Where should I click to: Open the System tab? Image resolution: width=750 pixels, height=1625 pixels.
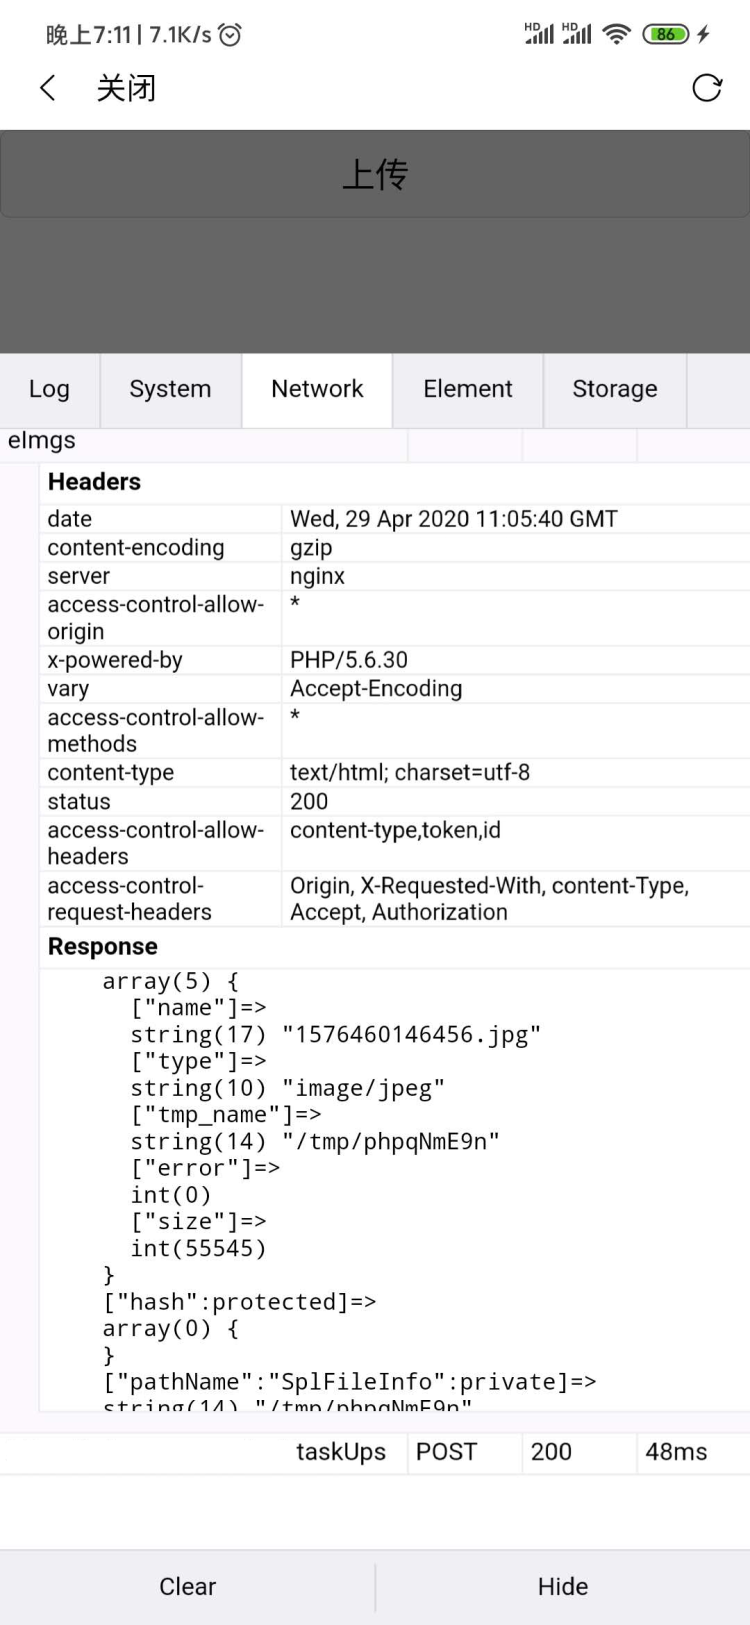(170, 389)
